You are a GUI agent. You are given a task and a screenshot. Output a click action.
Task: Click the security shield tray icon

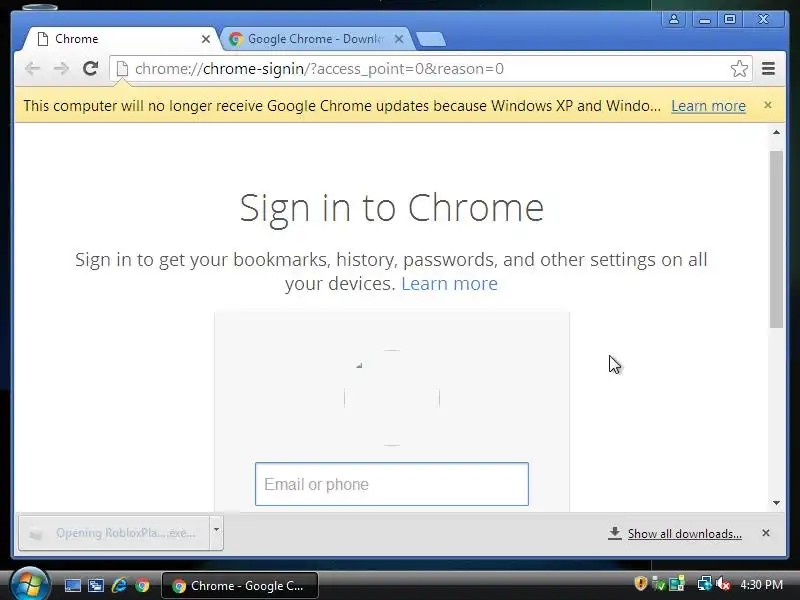pyautogui.click(x=640, y=583)
